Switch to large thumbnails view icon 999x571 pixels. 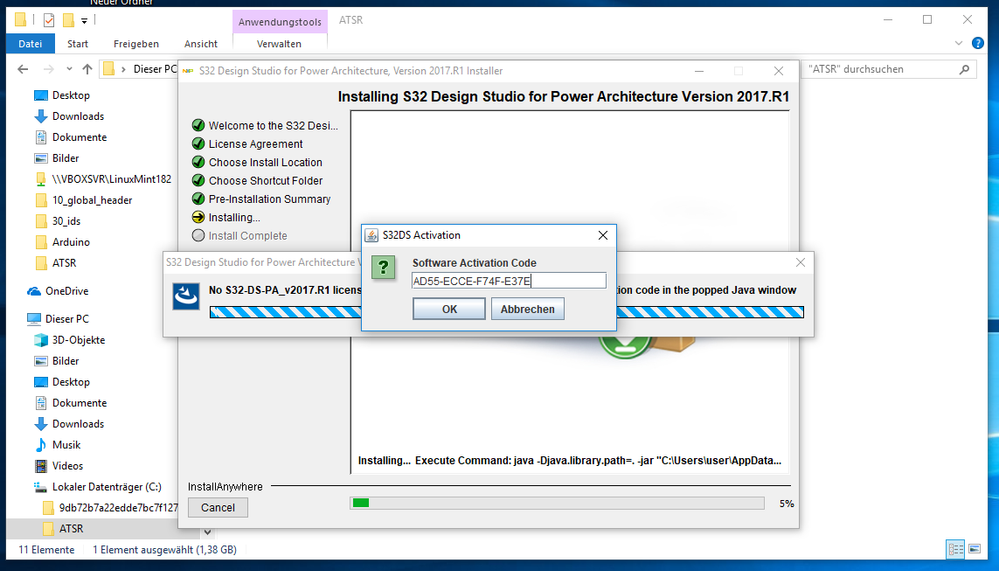[974, 549]
